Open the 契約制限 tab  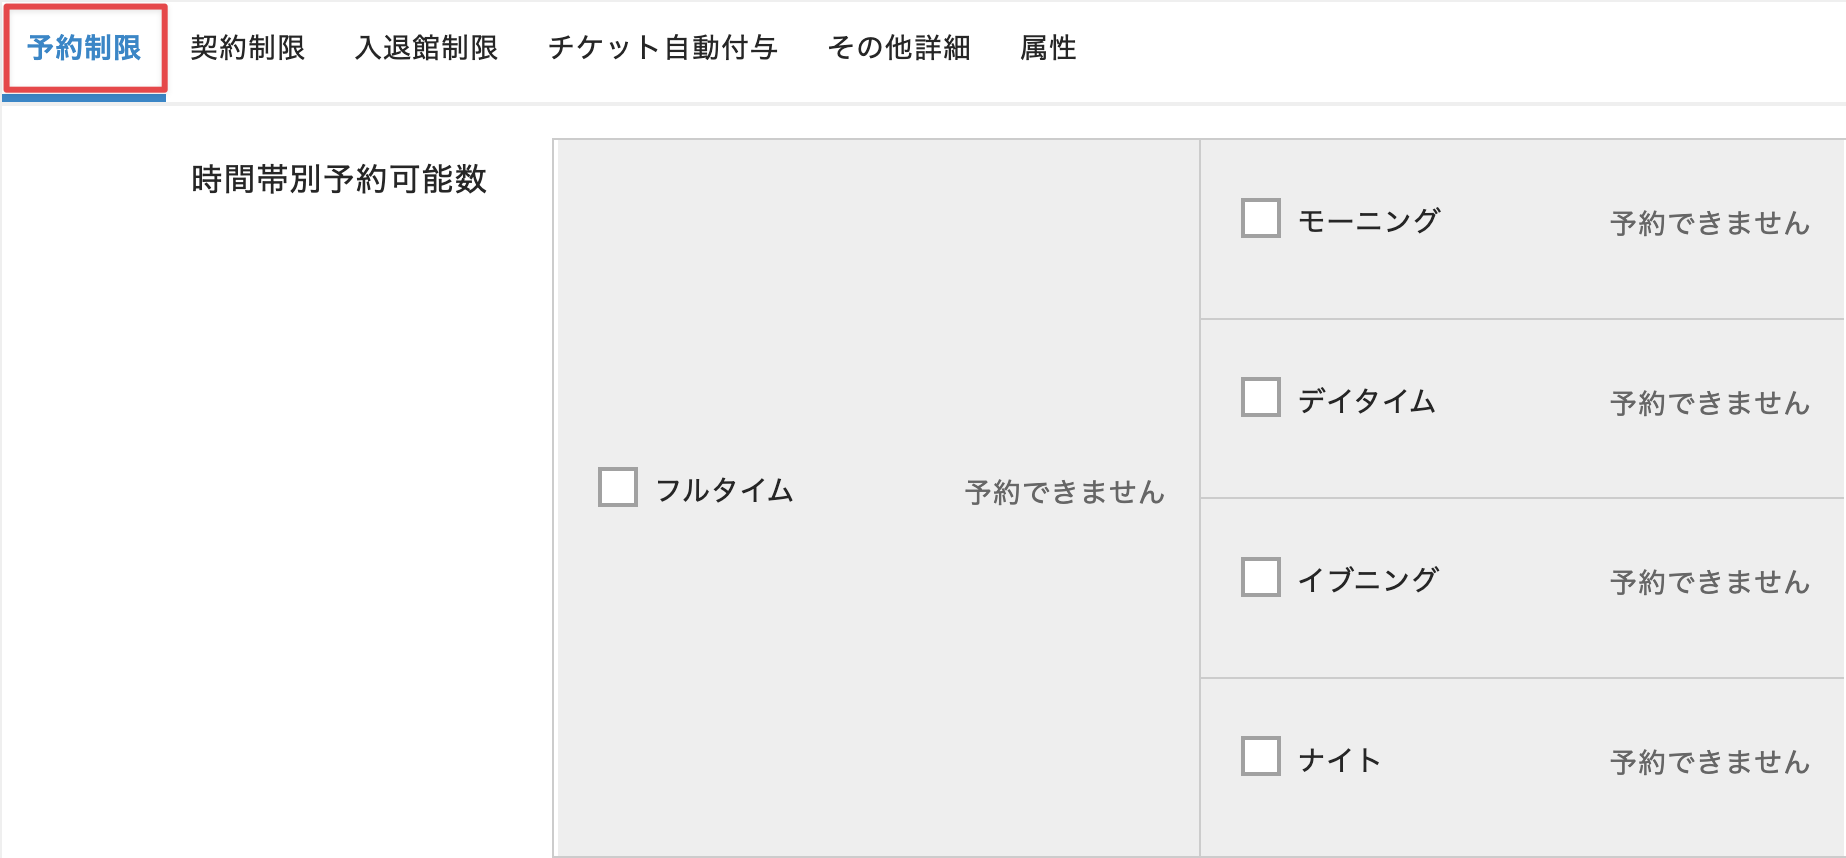click(x=247, y=48)
